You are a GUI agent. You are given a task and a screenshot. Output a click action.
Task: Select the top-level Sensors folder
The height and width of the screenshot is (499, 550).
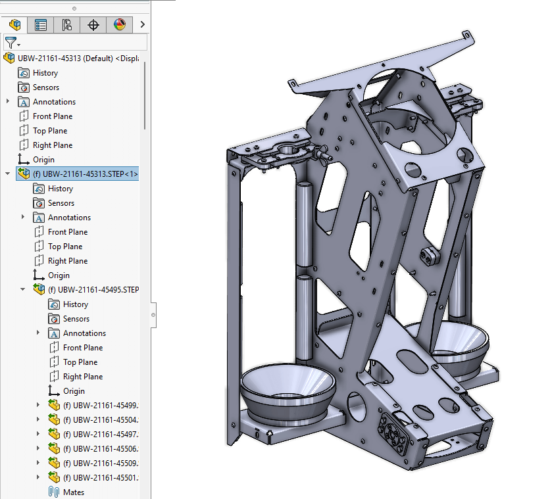tap(39, 87)
